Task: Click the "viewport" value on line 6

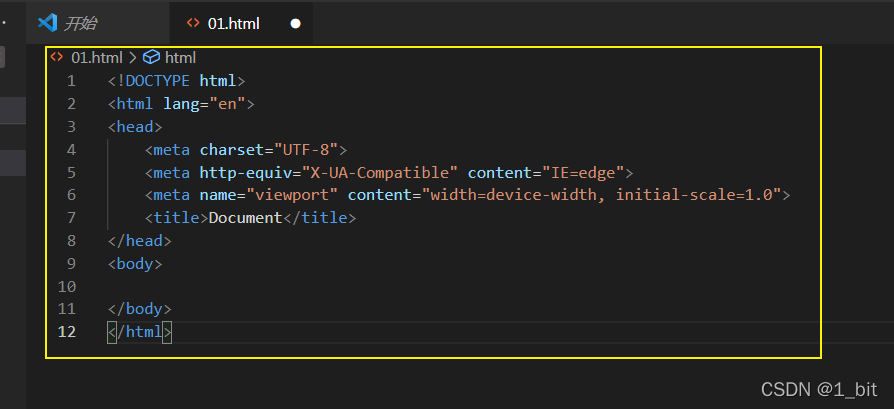Action: tap(292, 195)
